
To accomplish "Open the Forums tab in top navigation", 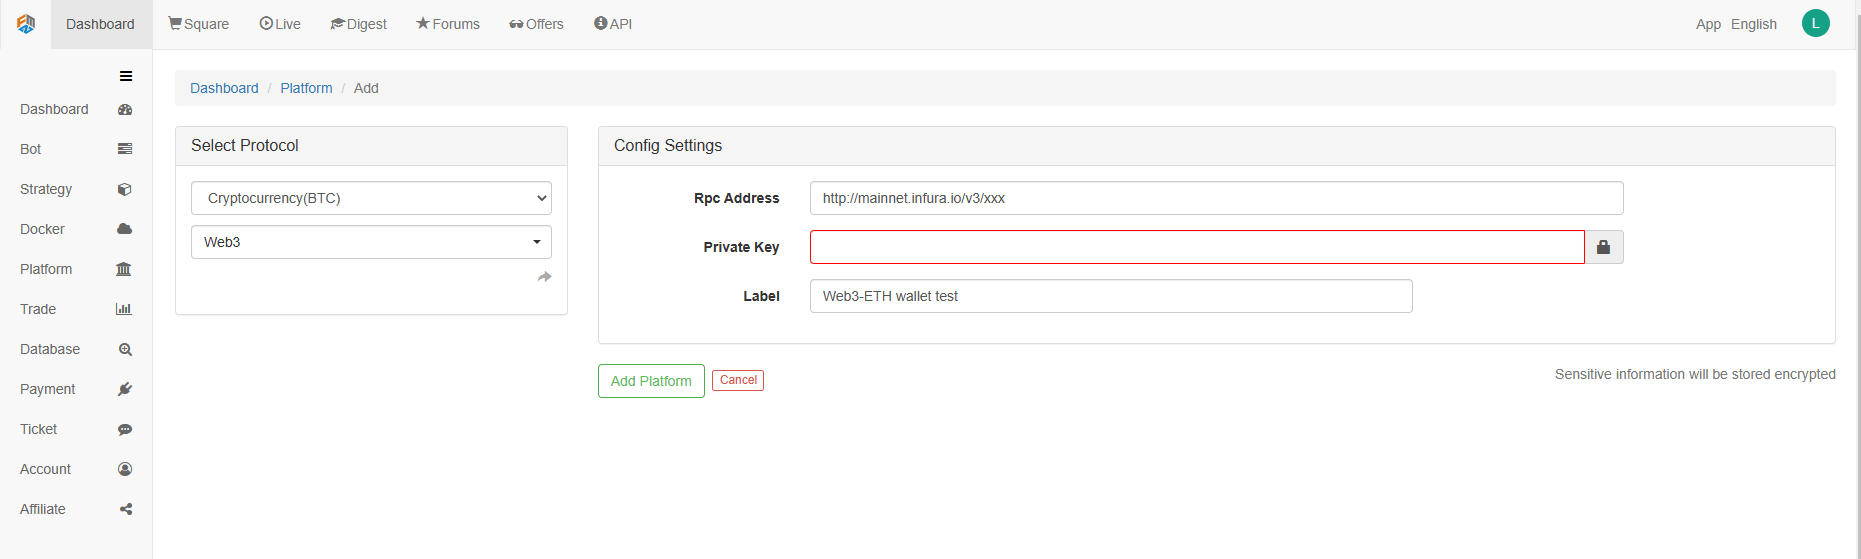I will pos(448,24).
